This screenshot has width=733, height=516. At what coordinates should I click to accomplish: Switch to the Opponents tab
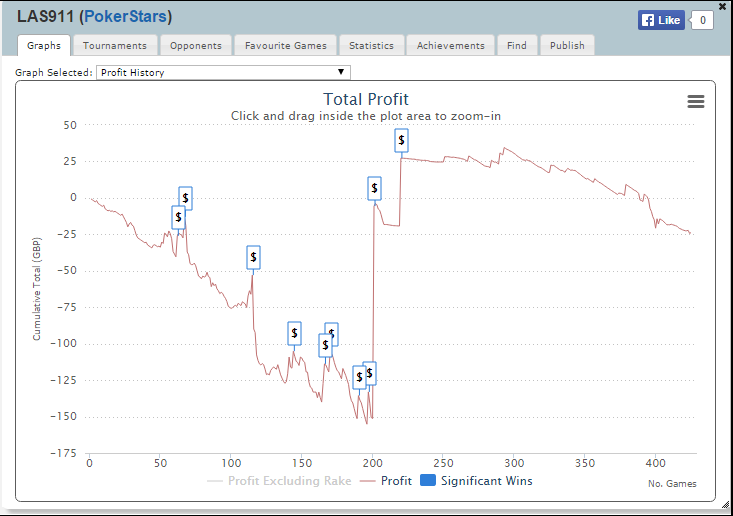click(195, 45)
